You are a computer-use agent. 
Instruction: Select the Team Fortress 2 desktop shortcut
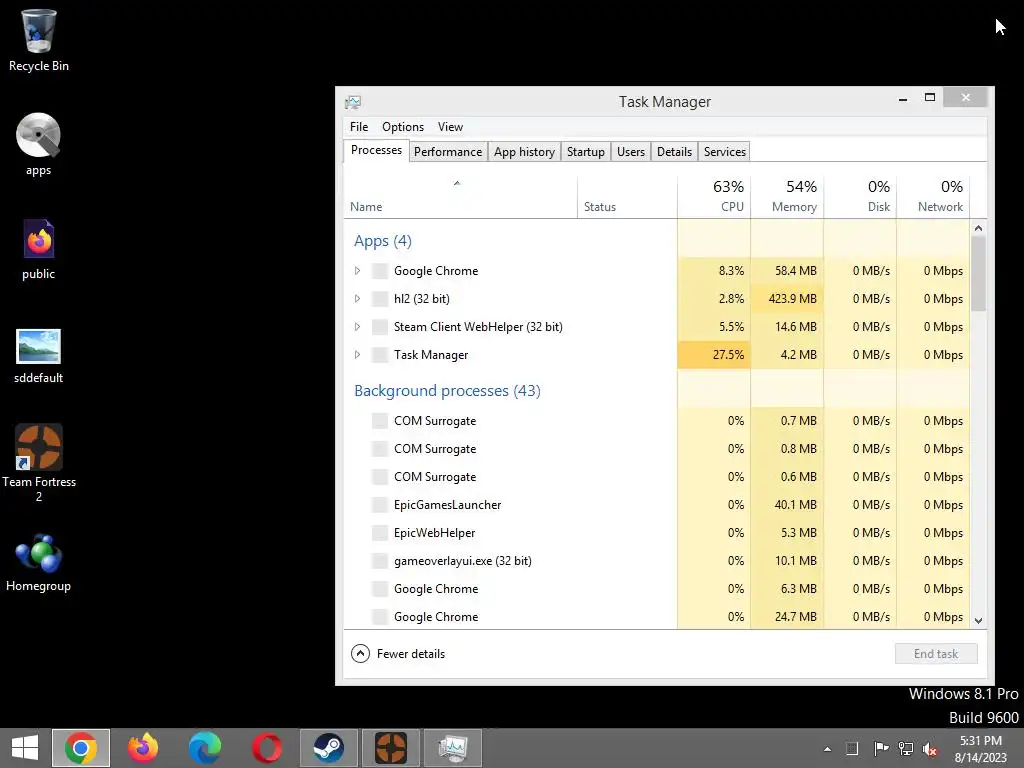(39, 462)
